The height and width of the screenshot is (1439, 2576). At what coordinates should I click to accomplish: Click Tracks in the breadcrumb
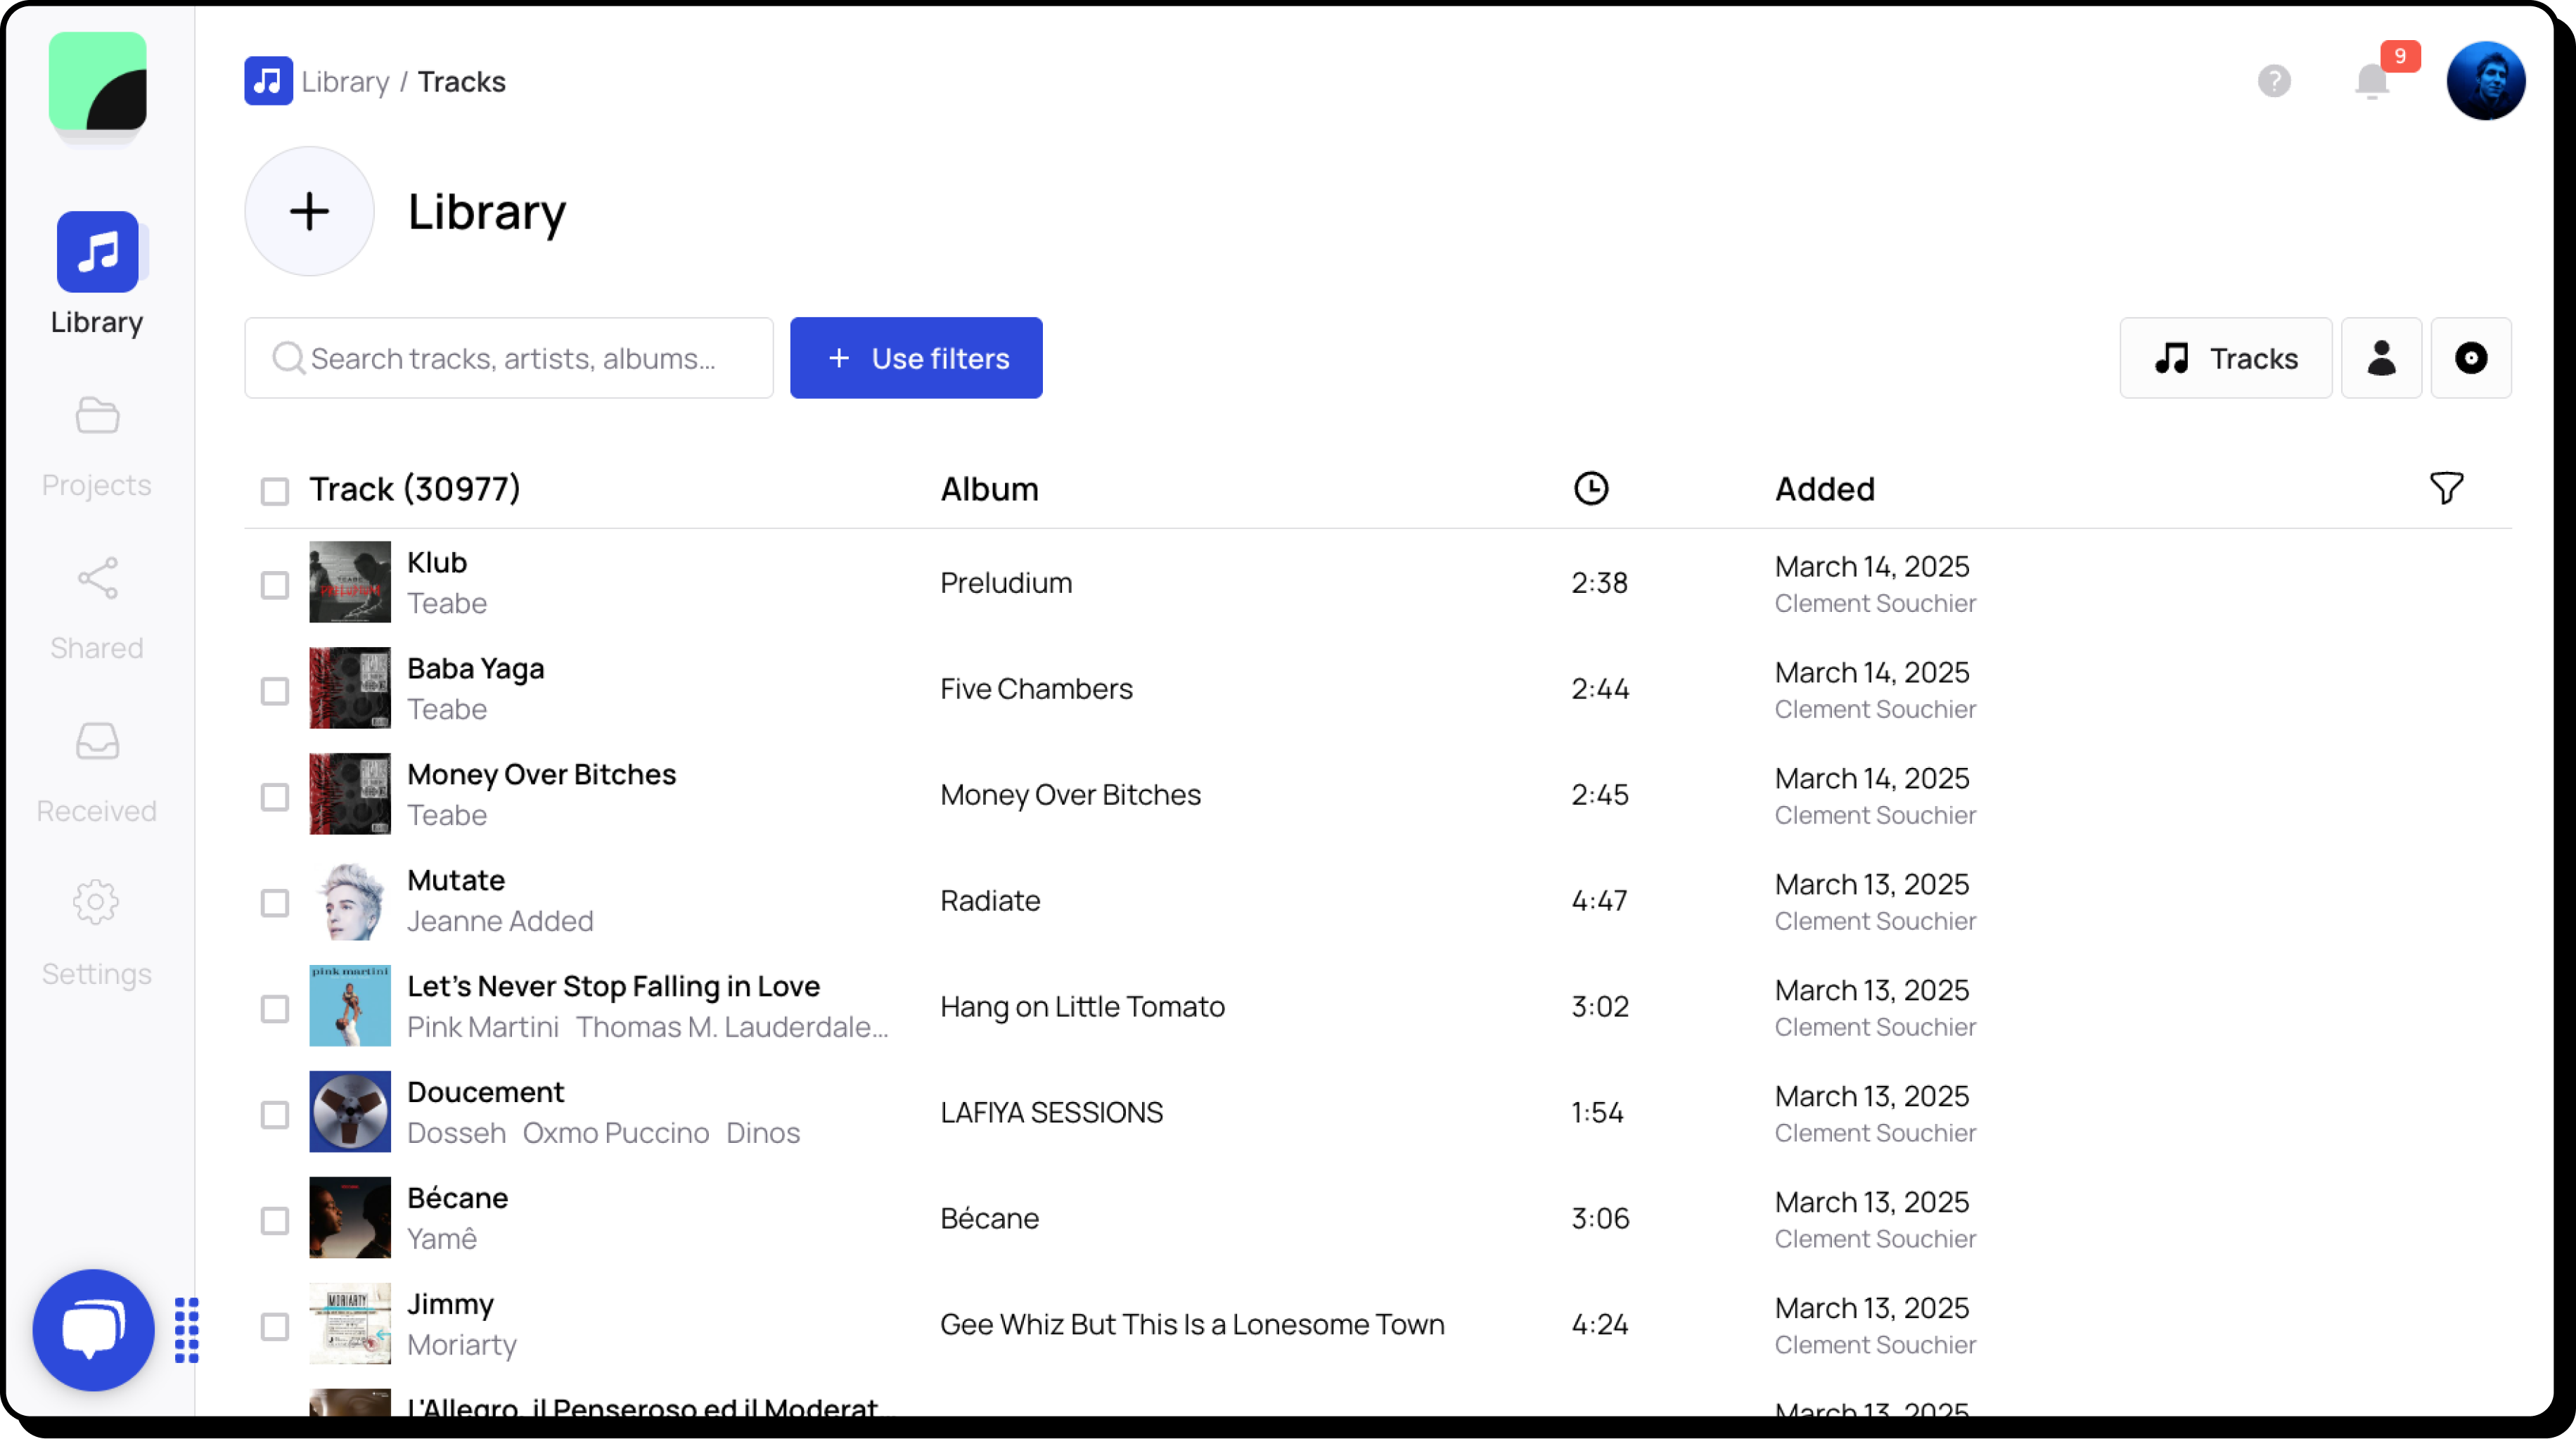[x=461, y=82]
